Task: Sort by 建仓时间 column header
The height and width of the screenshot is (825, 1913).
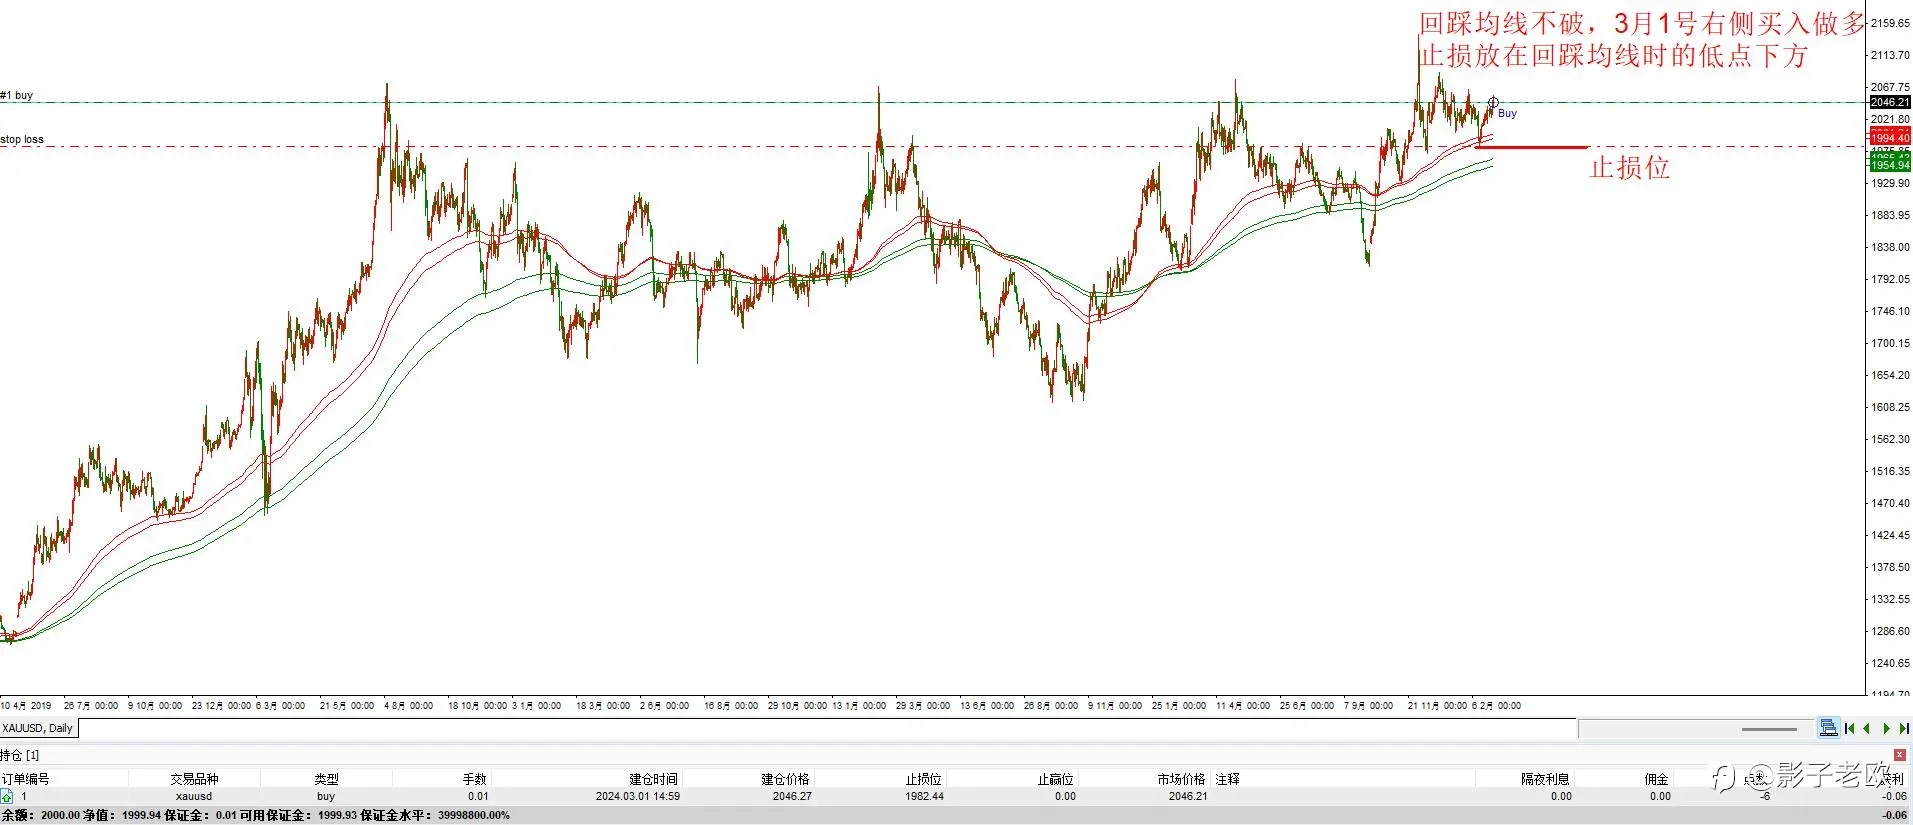Action: [x=653, y=779]
